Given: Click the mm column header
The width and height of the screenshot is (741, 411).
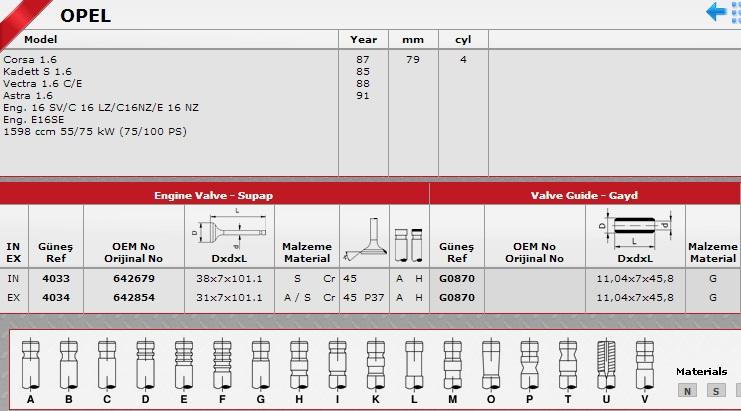Looking at the screenshot, I should (413, 40).
